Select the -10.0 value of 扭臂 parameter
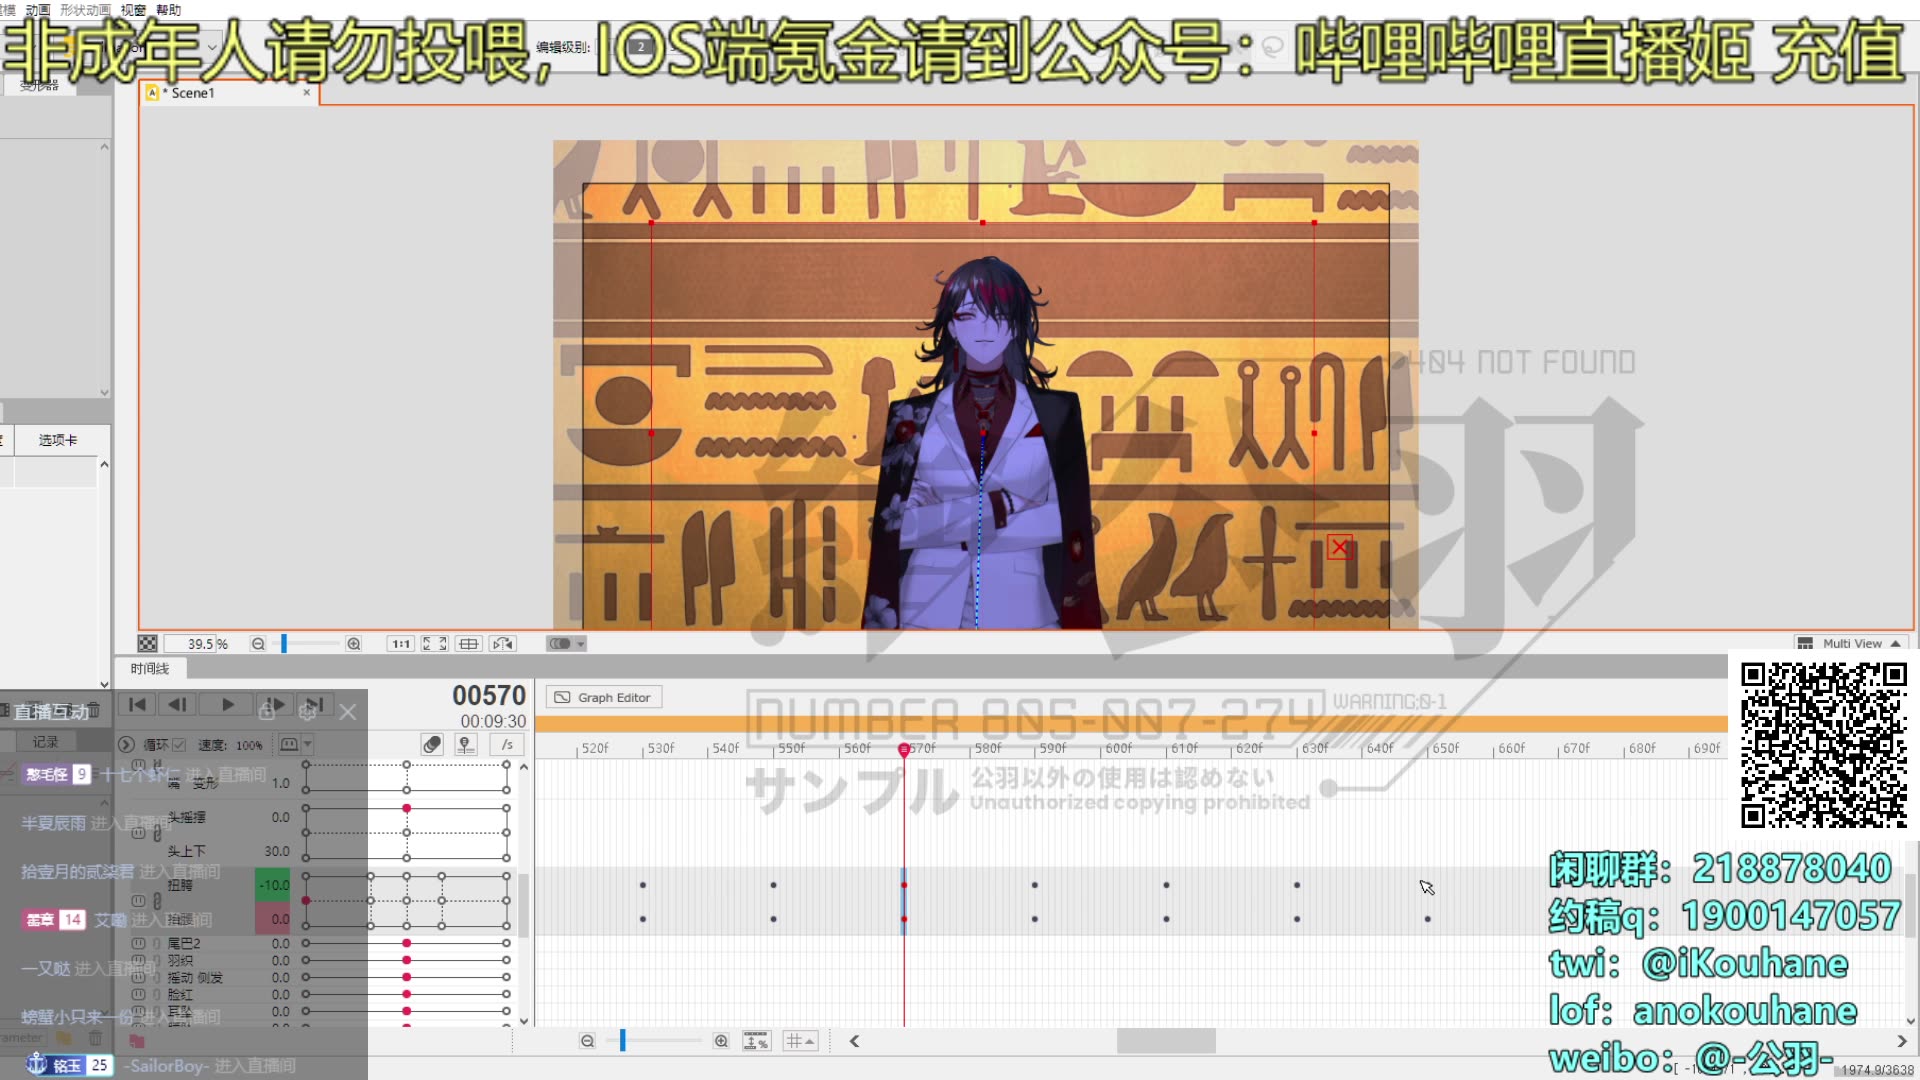 coord(273,885)
